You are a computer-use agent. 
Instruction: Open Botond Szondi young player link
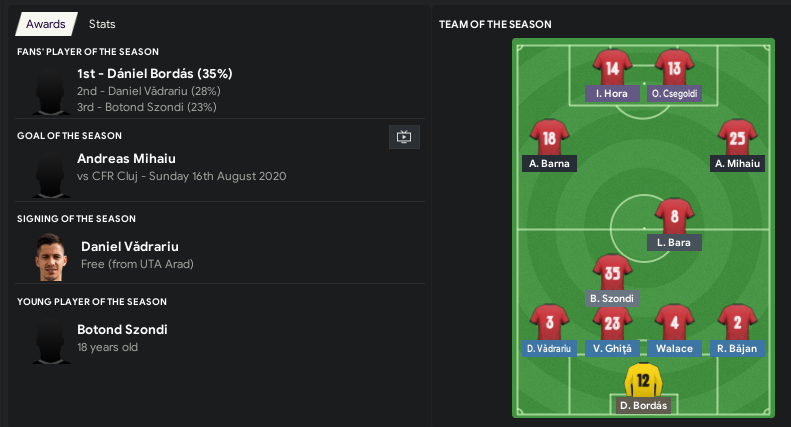[x=122, y=329]
